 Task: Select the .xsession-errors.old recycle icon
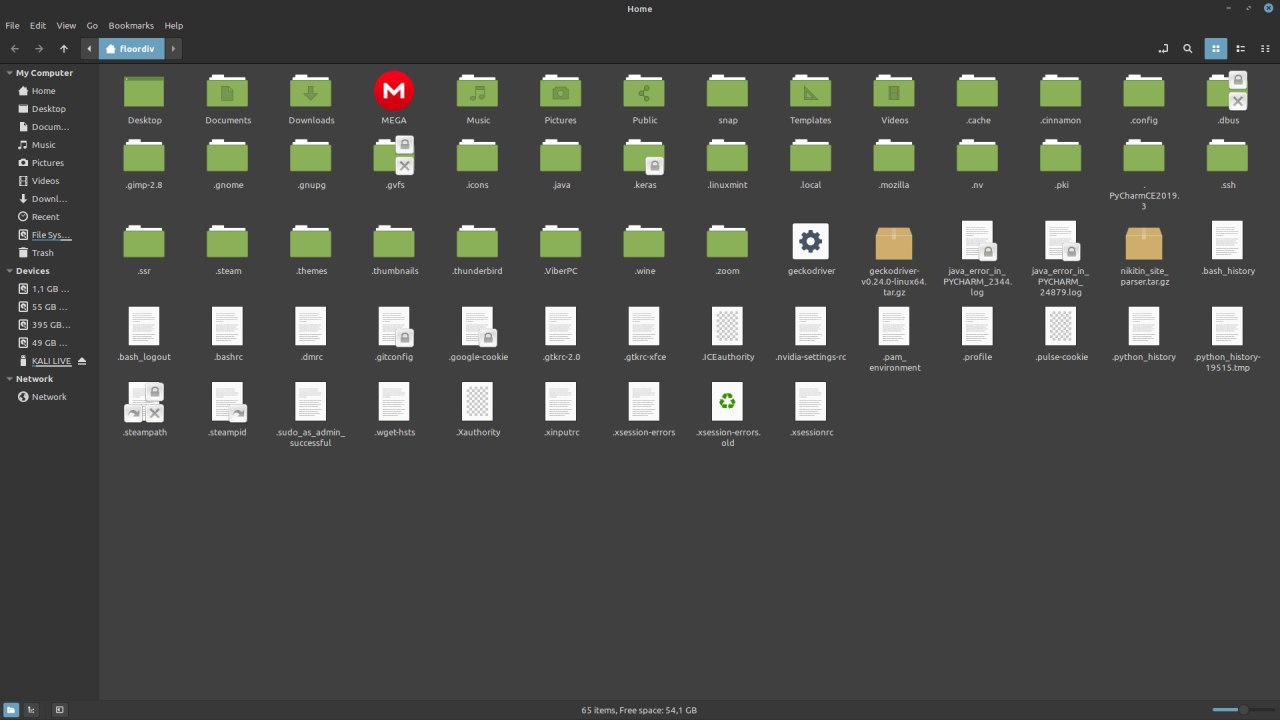[x=727, y=402]
